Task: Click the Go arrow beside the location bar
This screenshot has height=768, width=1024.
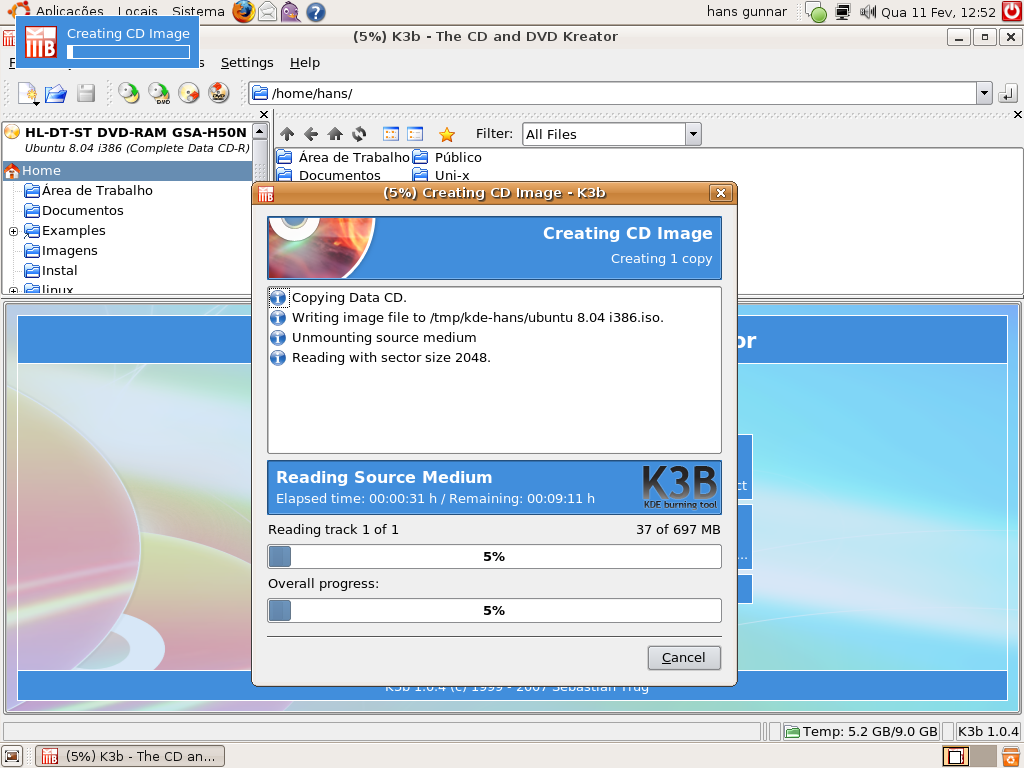Action: tap(1008, 93)
